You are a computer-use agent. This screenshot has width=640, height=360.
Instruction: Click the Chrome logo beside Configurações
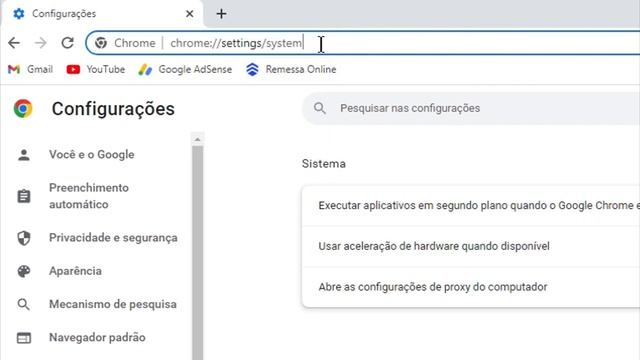23,109
